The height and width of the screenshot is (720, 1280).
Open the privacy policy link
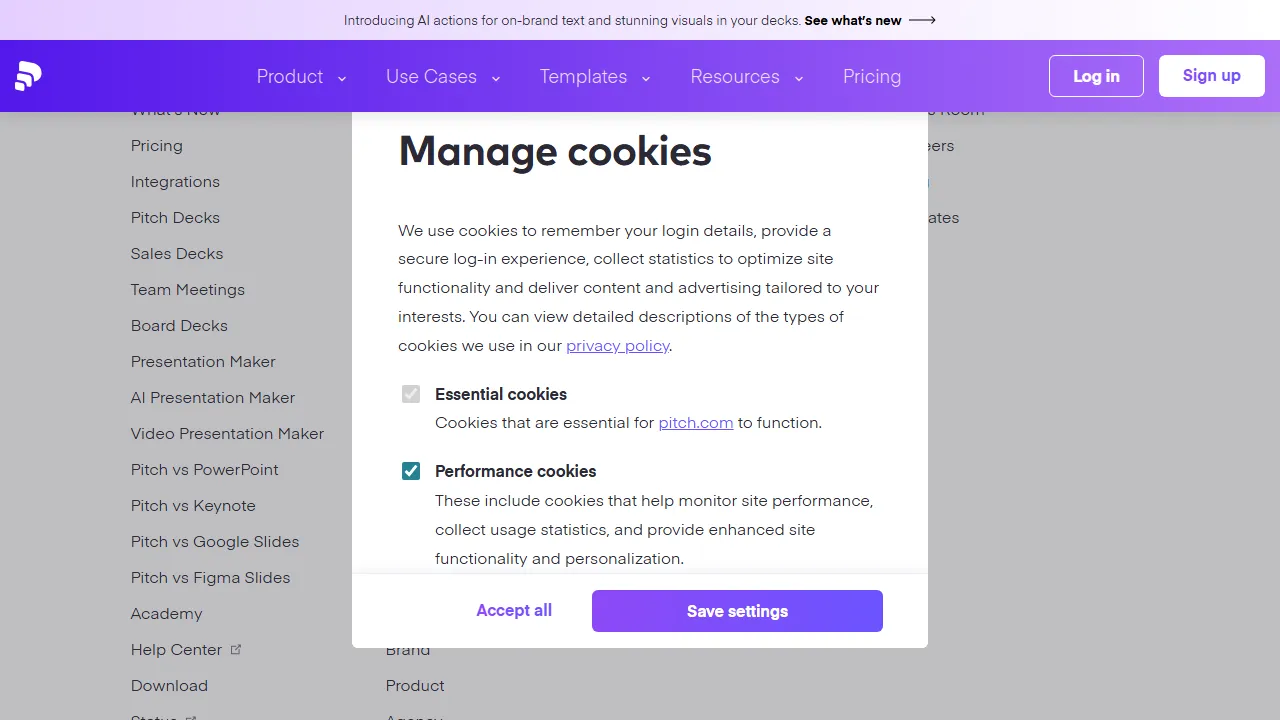(x=617, y=345)
